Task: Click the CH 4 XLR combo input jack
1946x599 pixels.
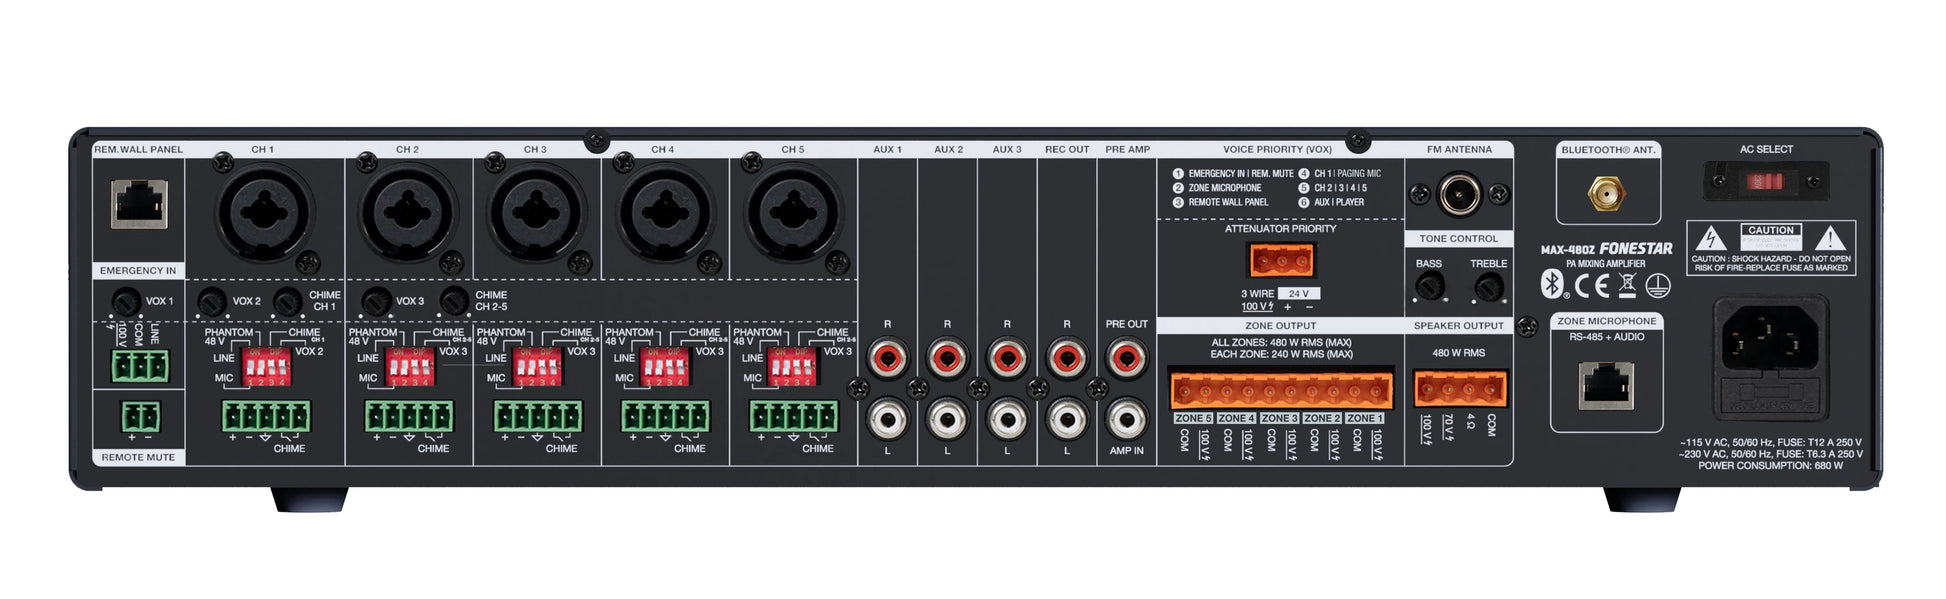Action: [x=664, y=212]
